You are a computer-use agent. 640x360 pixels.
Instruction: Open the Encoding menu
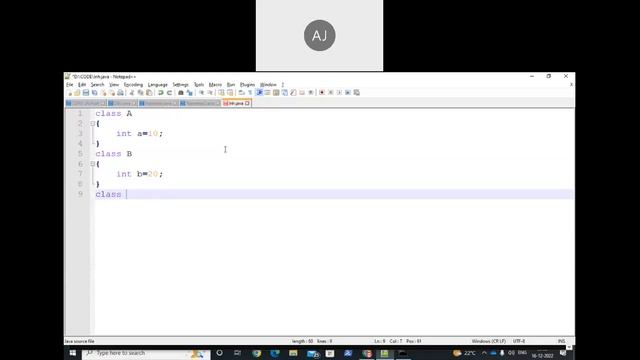133,84
